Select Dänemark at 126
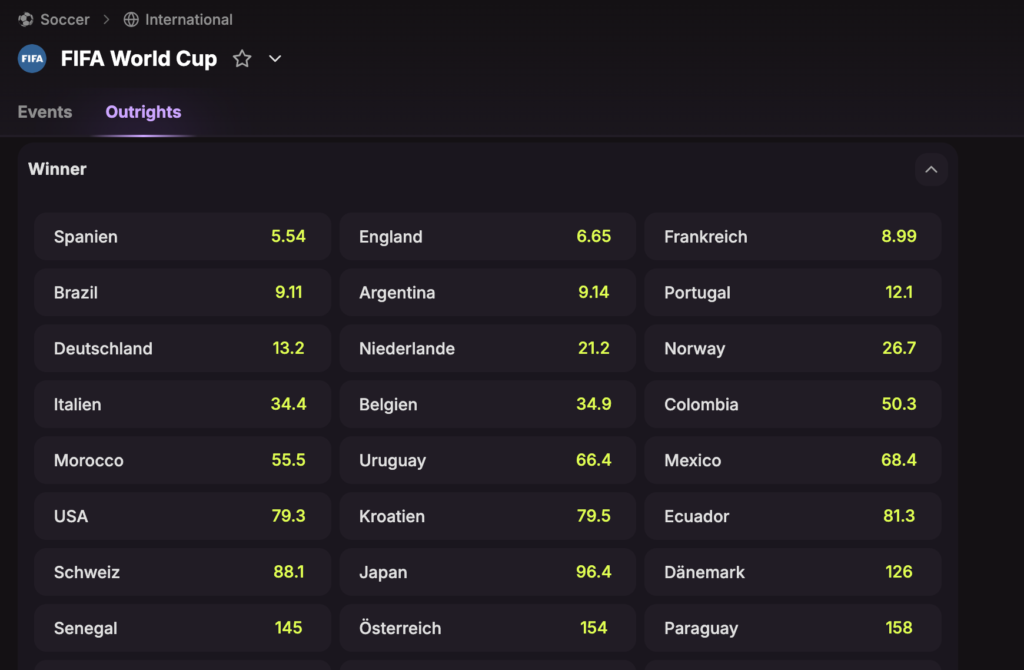This screenshot has height=670, width=1024. point(792,572)
